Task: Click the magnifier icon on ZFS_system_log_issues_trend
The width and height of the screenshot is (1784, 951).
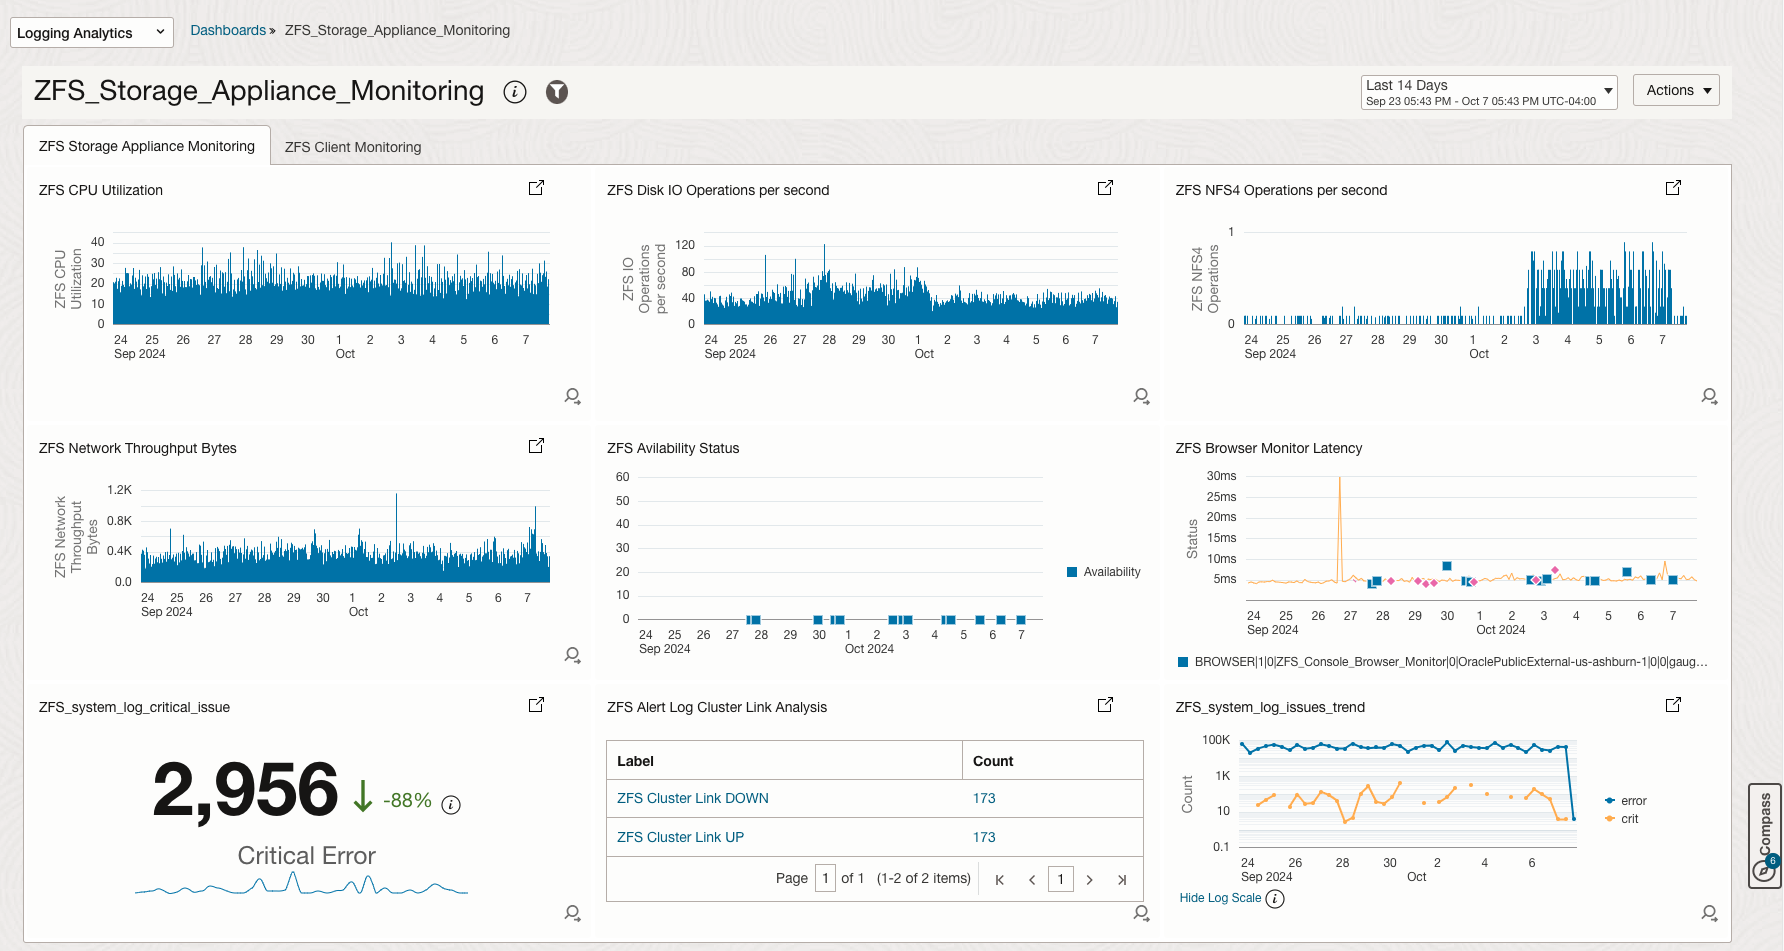Action: tap(1709, 913)
